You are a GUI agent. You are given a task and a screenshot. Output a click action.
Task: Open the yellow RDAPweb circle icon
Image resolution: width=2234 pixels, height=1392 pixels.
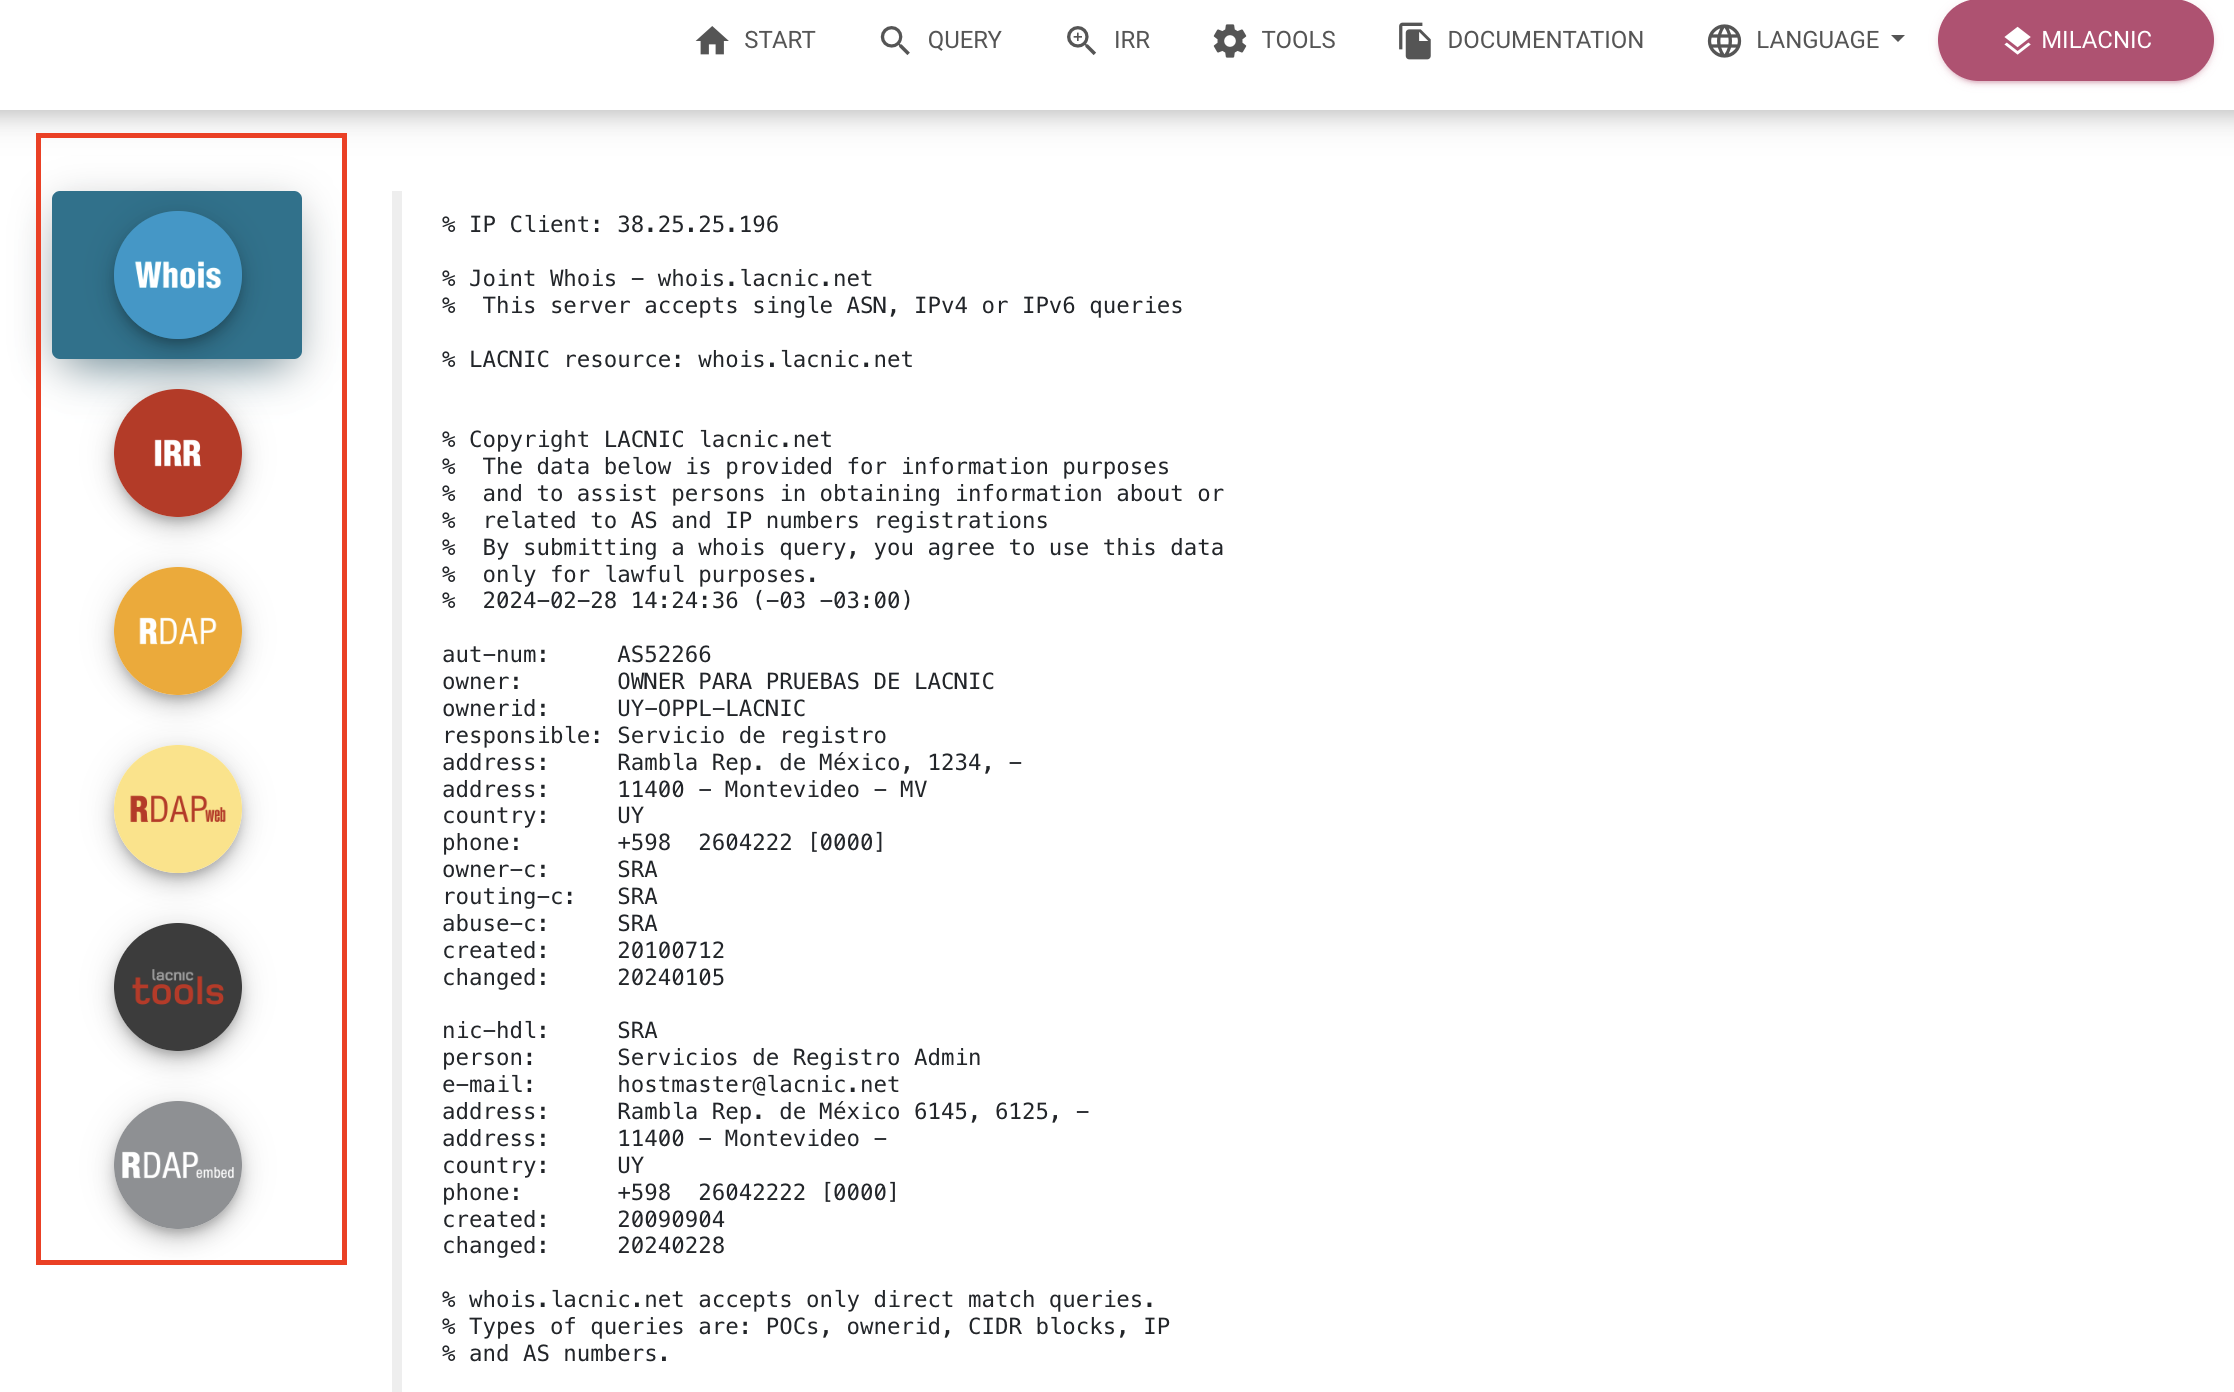click(x=177, y=809)
